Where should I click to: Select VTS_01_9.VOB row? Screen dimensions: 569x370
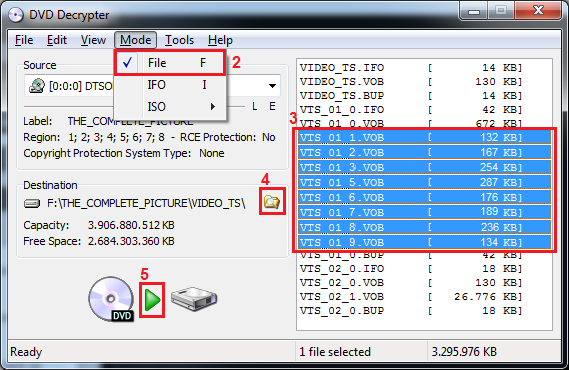(425, 242)
